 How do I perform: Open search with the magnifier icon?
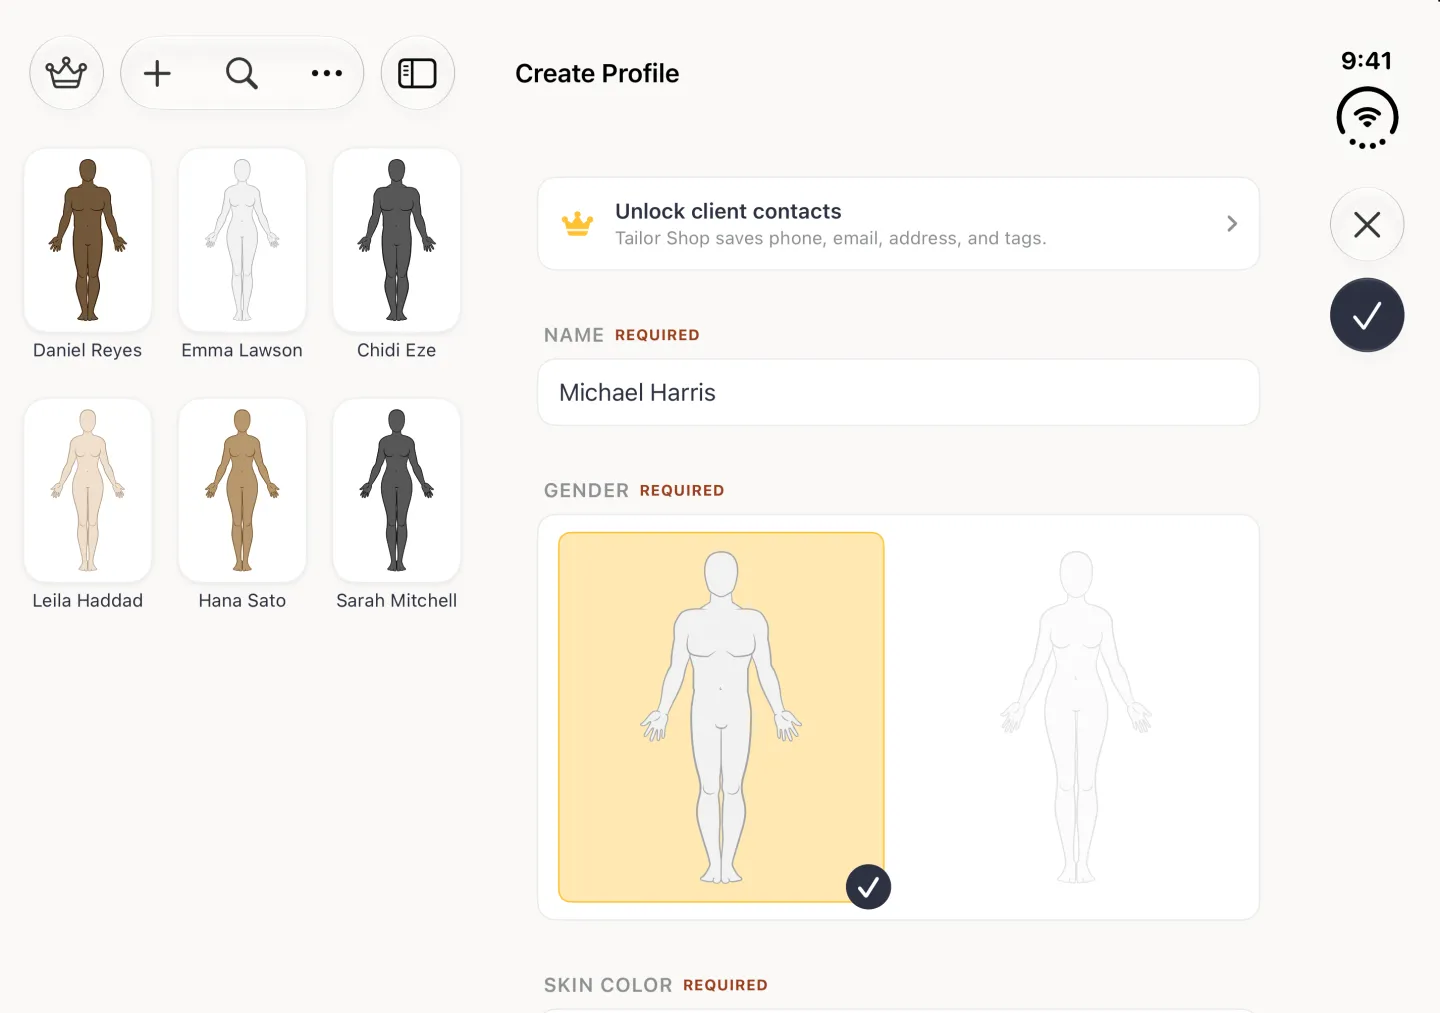[x=241, y=73]
